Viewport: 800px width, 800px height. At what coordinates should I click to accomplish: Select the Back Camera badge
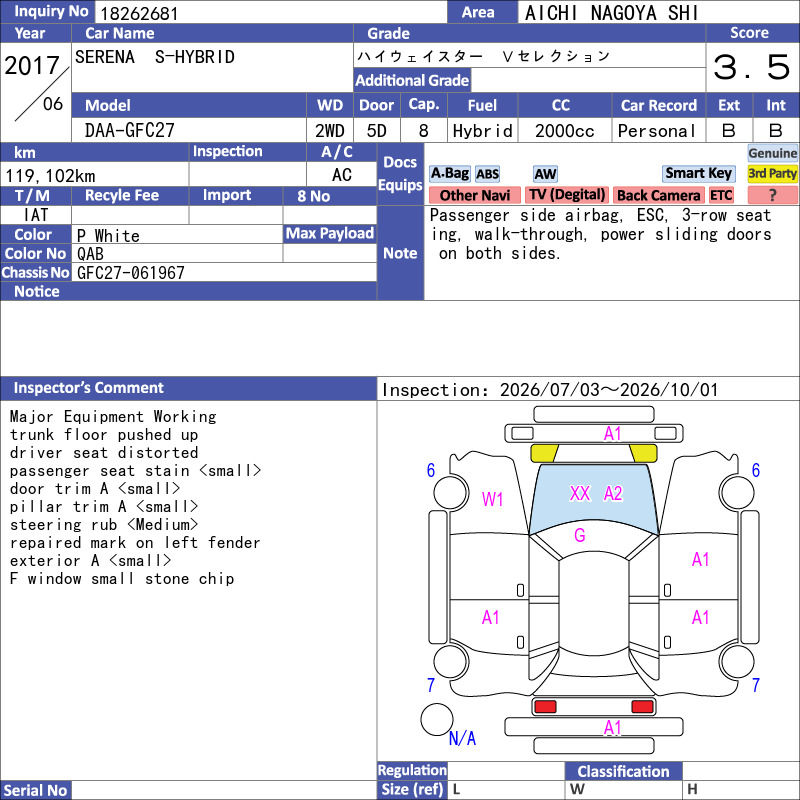coord(658,195)
